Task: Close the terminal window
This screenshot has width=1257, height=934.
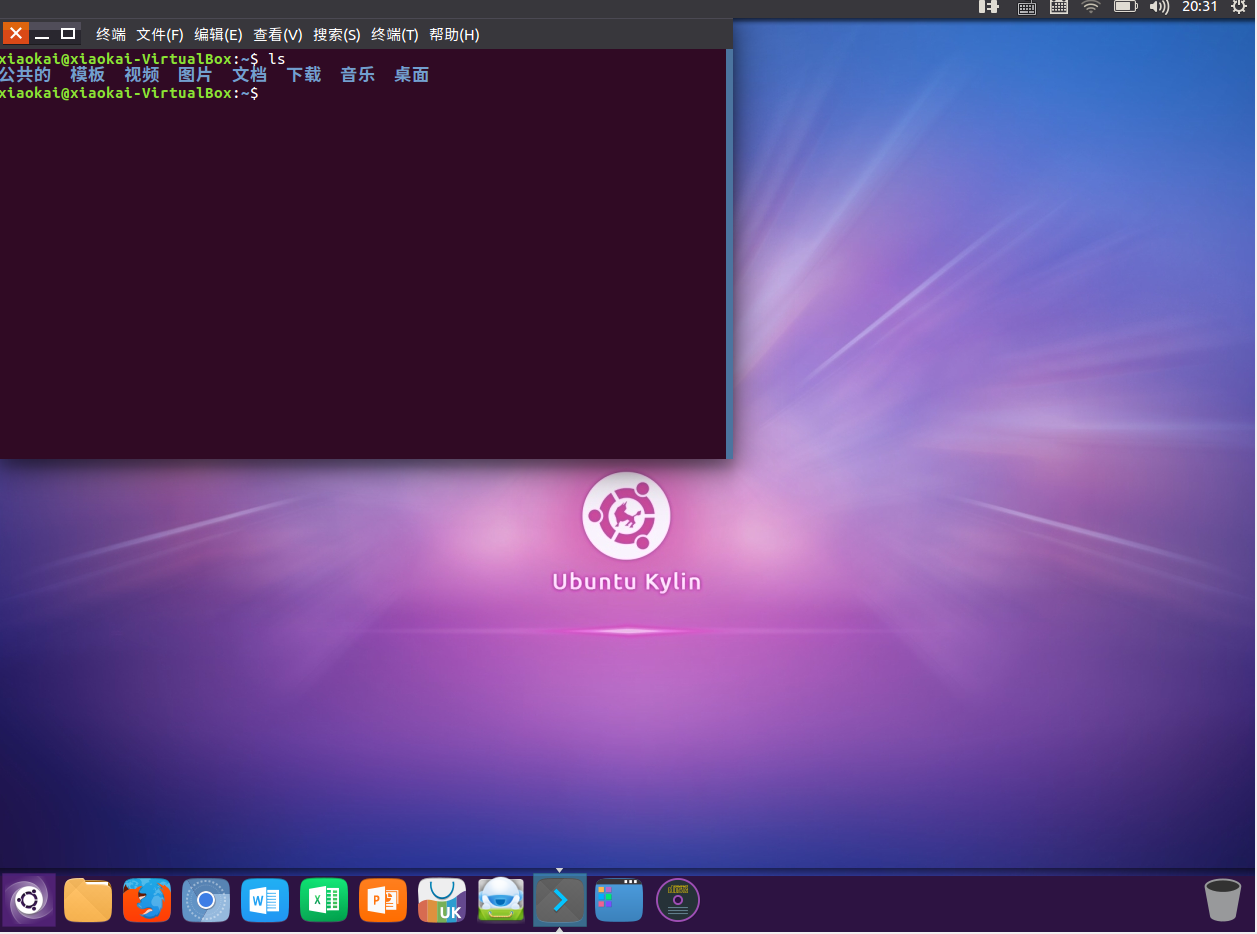Action: [x=16, y=33]
